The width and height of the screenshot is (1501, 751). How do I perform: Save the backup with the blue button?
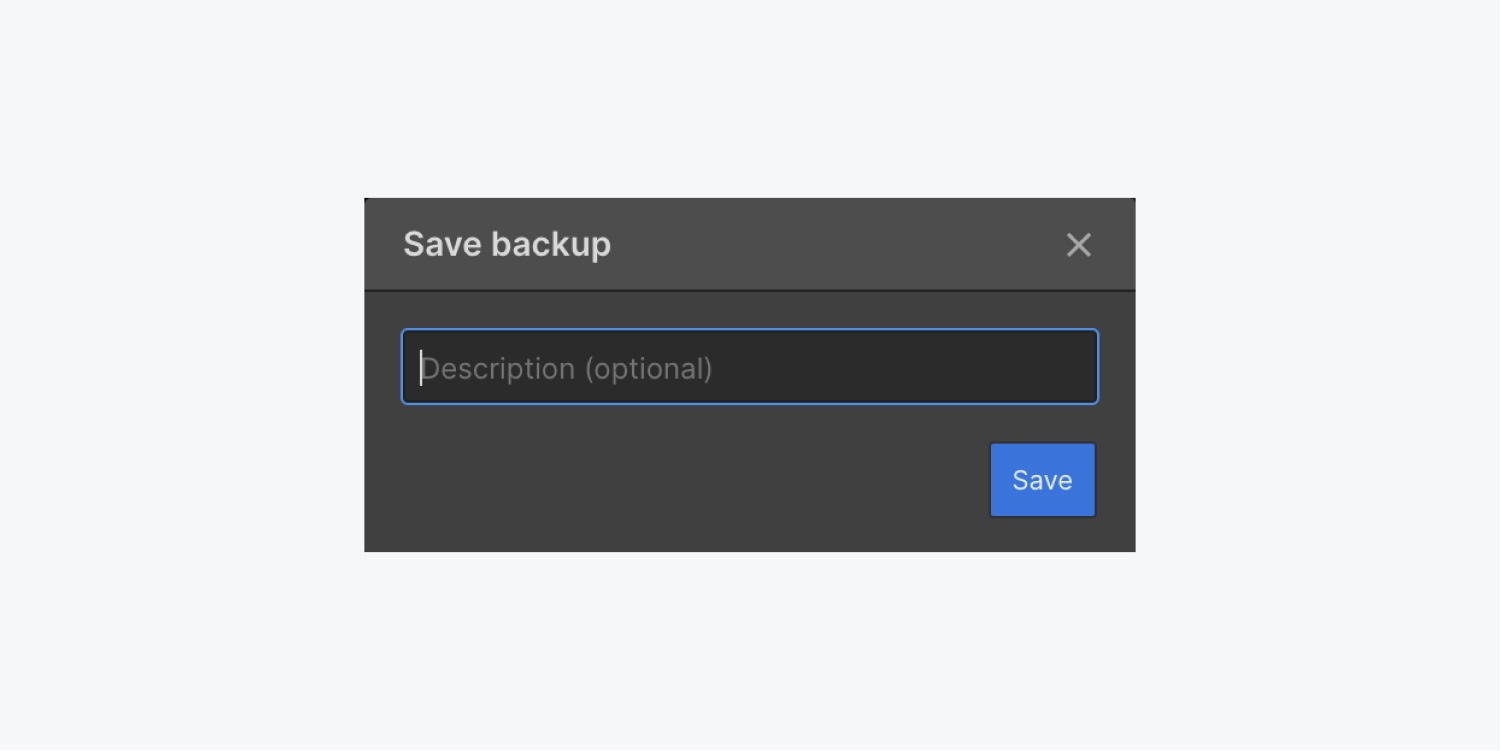(x=1043, y=480)
